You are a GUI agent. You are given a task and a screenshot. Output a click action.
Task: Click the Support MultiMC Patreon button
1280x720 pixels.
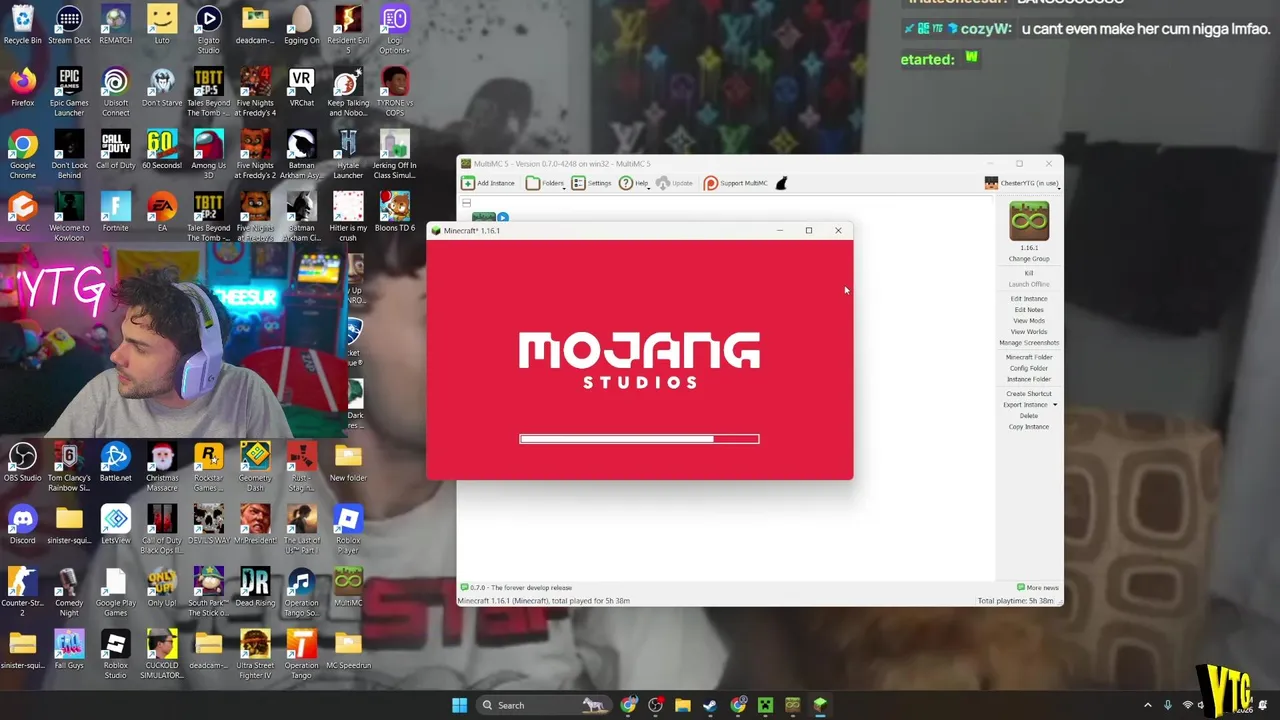(x=735, y=183)
